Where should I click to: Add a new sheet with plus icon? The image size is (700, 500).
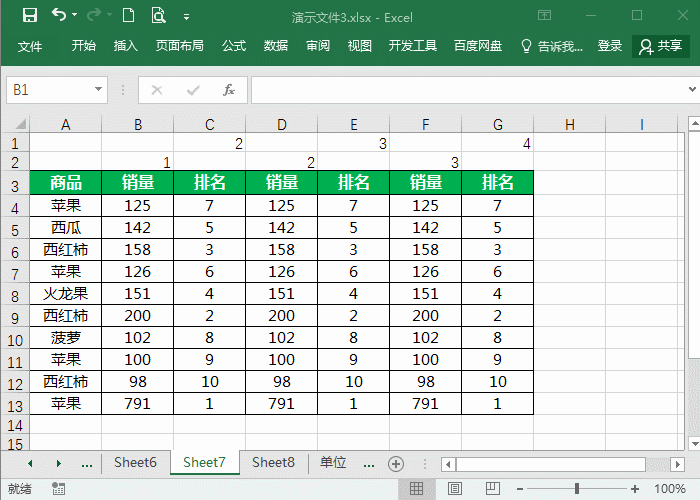pyautogui.click(x=396, y=464)
